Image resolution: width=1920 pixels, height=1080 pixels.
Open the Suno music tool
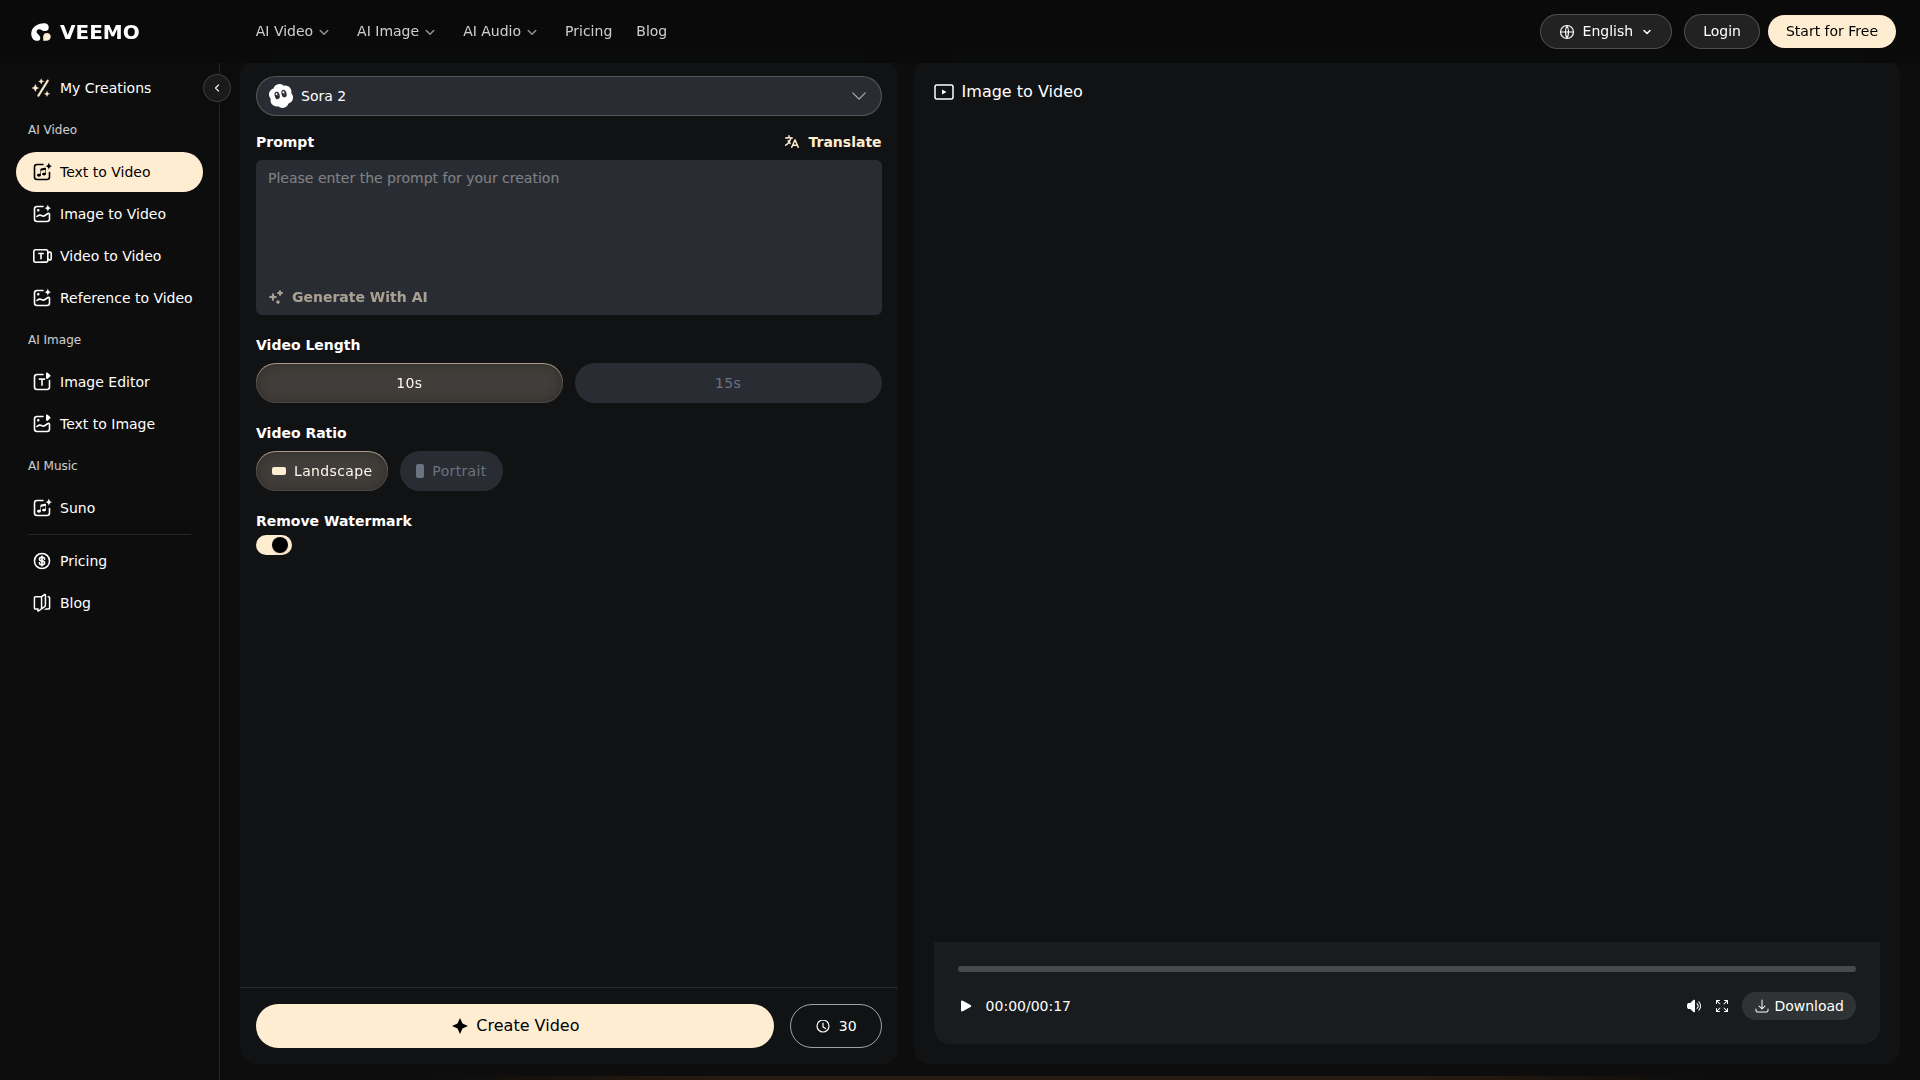(77, 508)
